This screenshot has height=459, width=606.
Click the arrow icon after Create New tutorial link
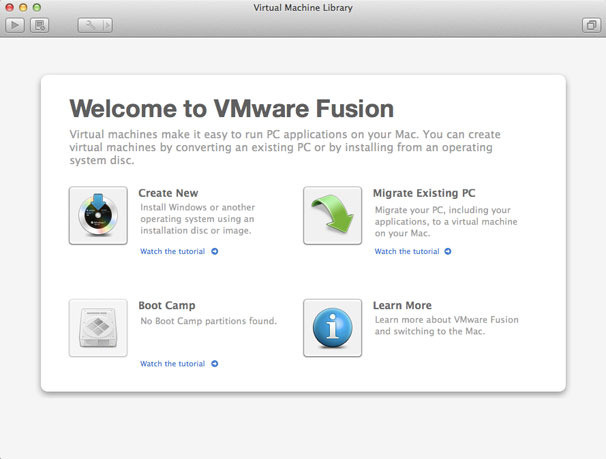point(214,252)
